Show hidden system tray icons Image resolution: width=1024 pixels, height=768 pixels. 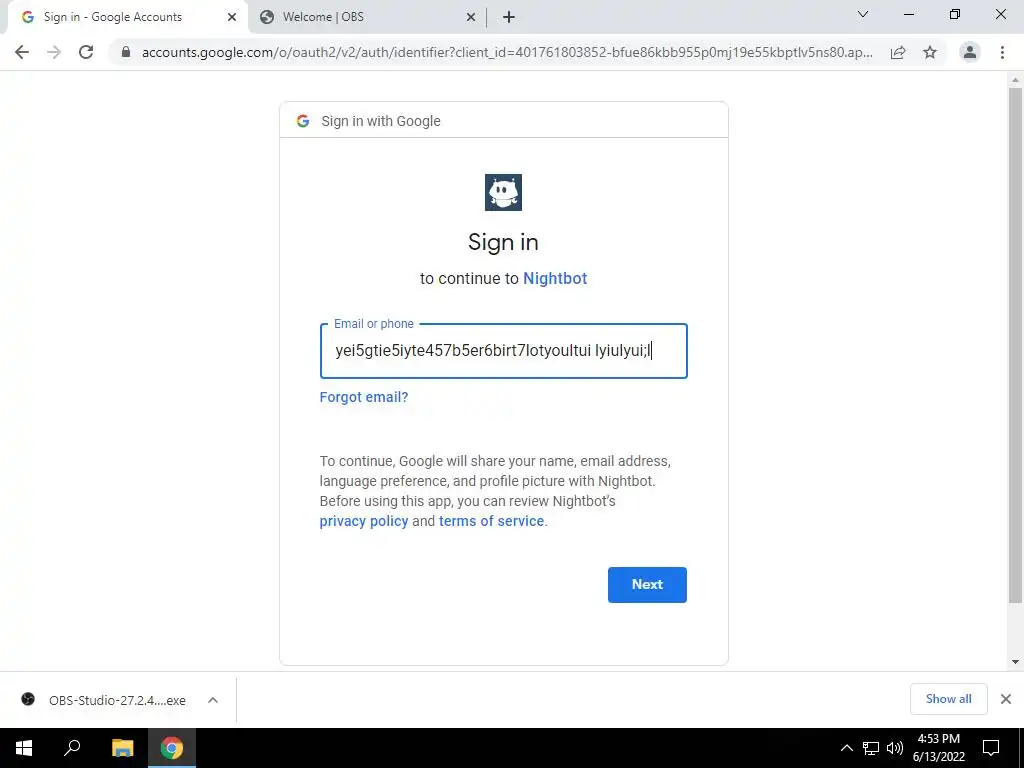pyautogui.click(x=846, y=748)
